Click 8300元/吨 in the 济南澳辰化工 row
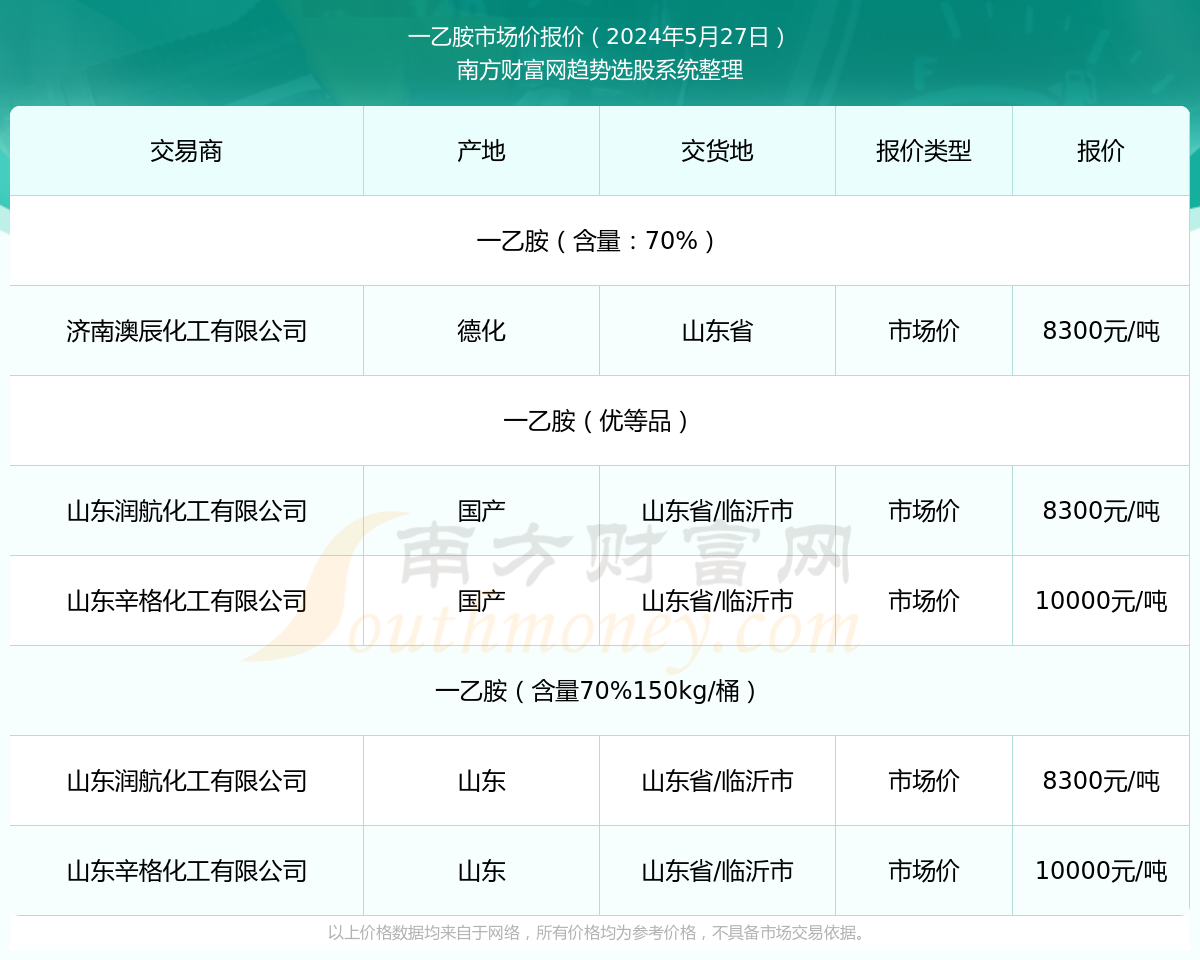Viewport: 1200px width, 960px height. [x=1101, y=331]
